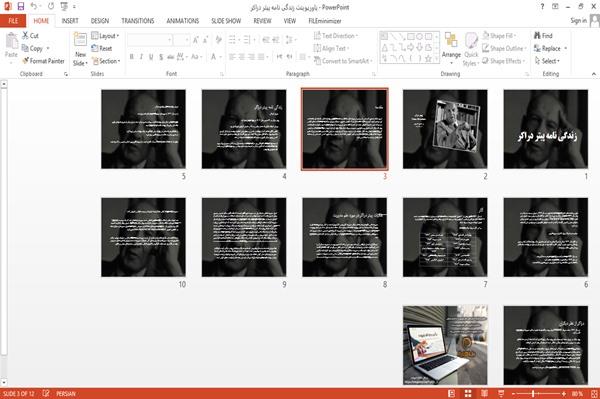Open the Align Text dropdown
Viewport: 600px width, 399px height.
(x=331, y=48)
